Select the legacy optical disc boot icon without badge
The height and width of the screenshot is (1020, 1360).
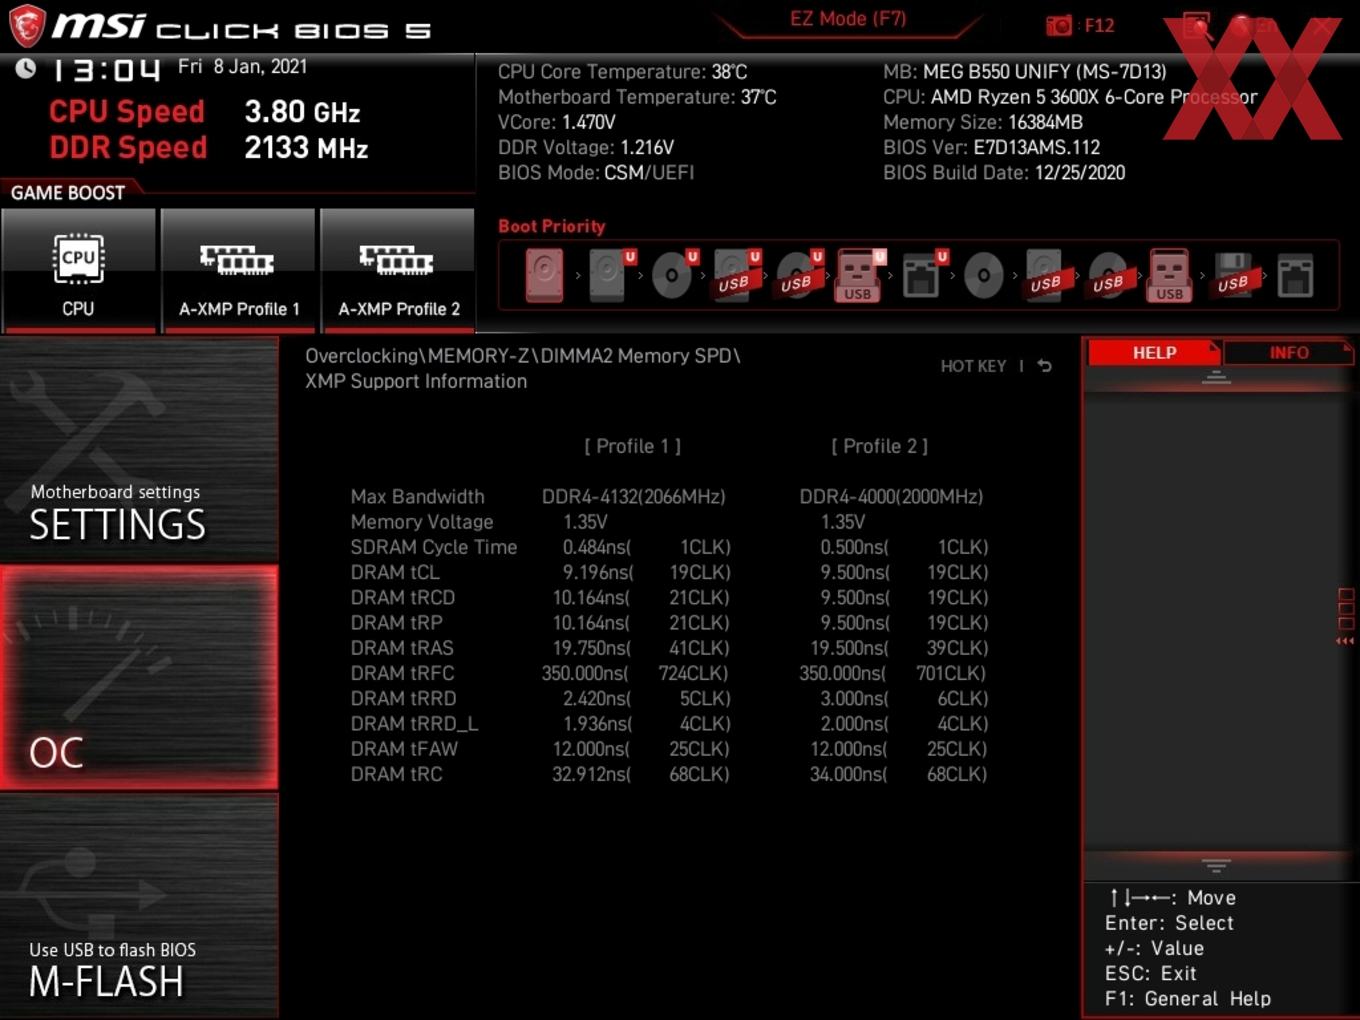click(x=983, y=275)
